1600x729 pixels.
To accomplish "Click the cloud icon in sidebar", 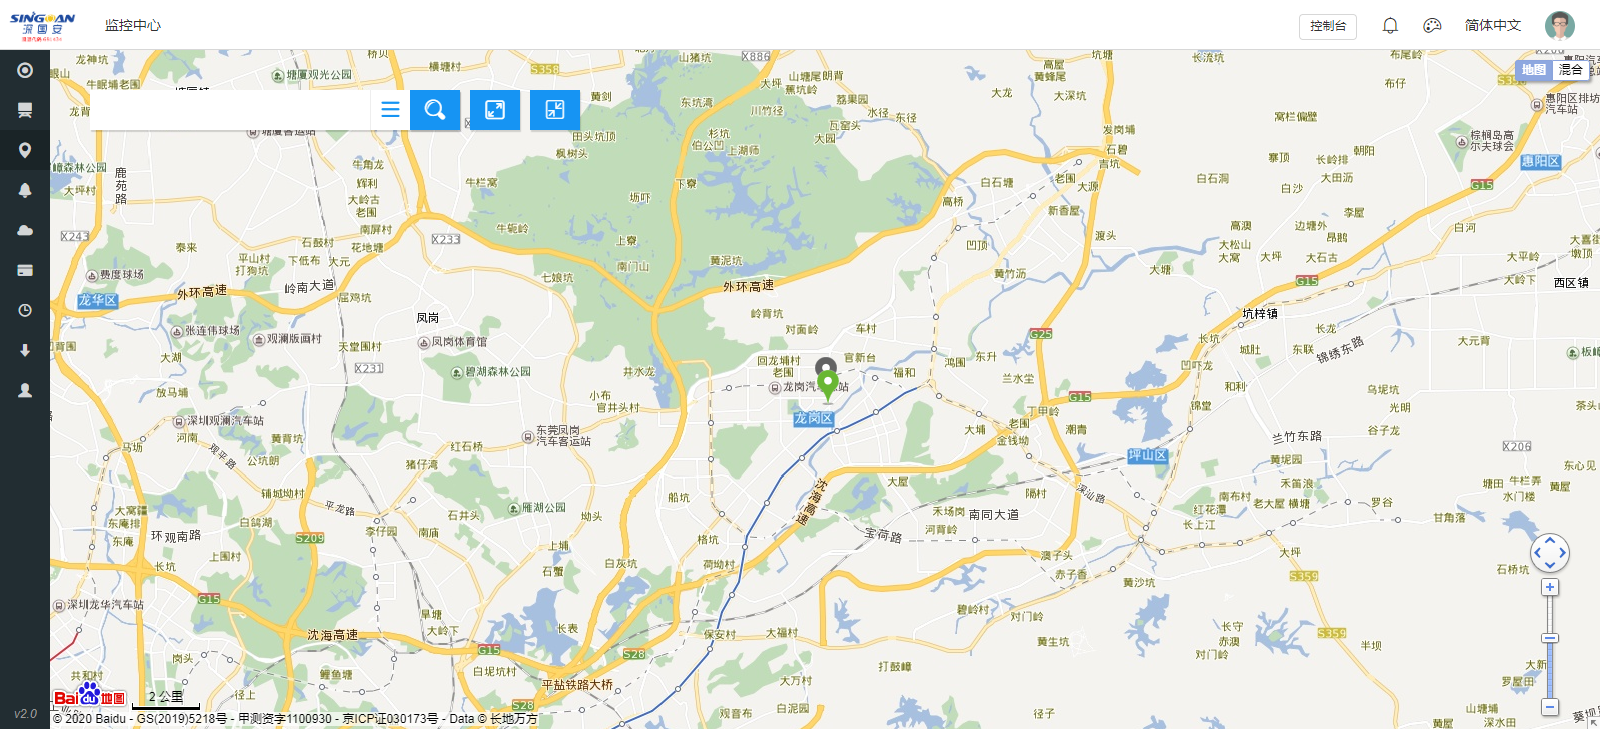I will (x=25, y=230).
